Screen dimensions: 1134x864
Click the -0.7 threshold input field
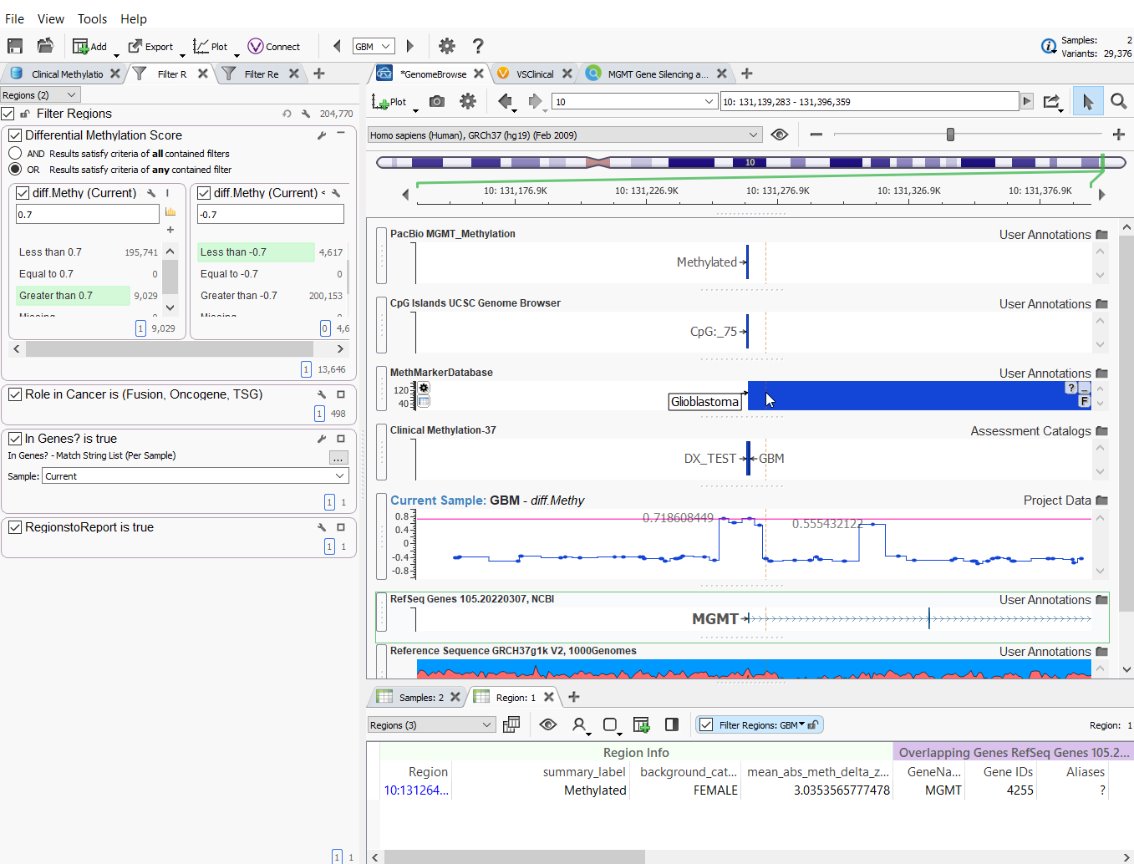[x=270, y=214]
